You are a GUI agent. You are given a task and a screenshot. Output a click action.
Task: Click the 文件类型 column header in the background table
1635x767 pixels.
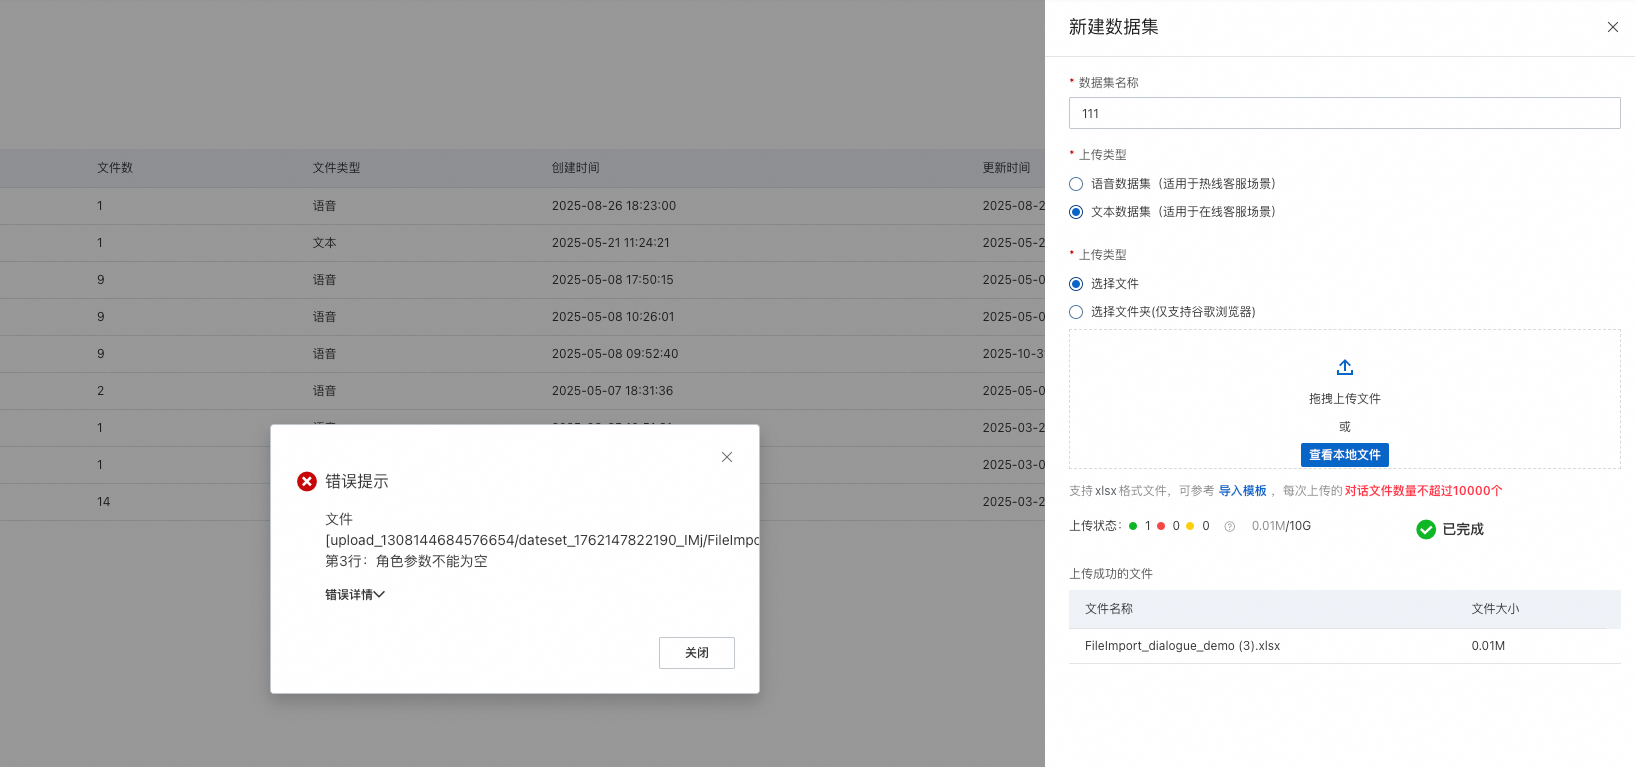[x=336, y=168]
